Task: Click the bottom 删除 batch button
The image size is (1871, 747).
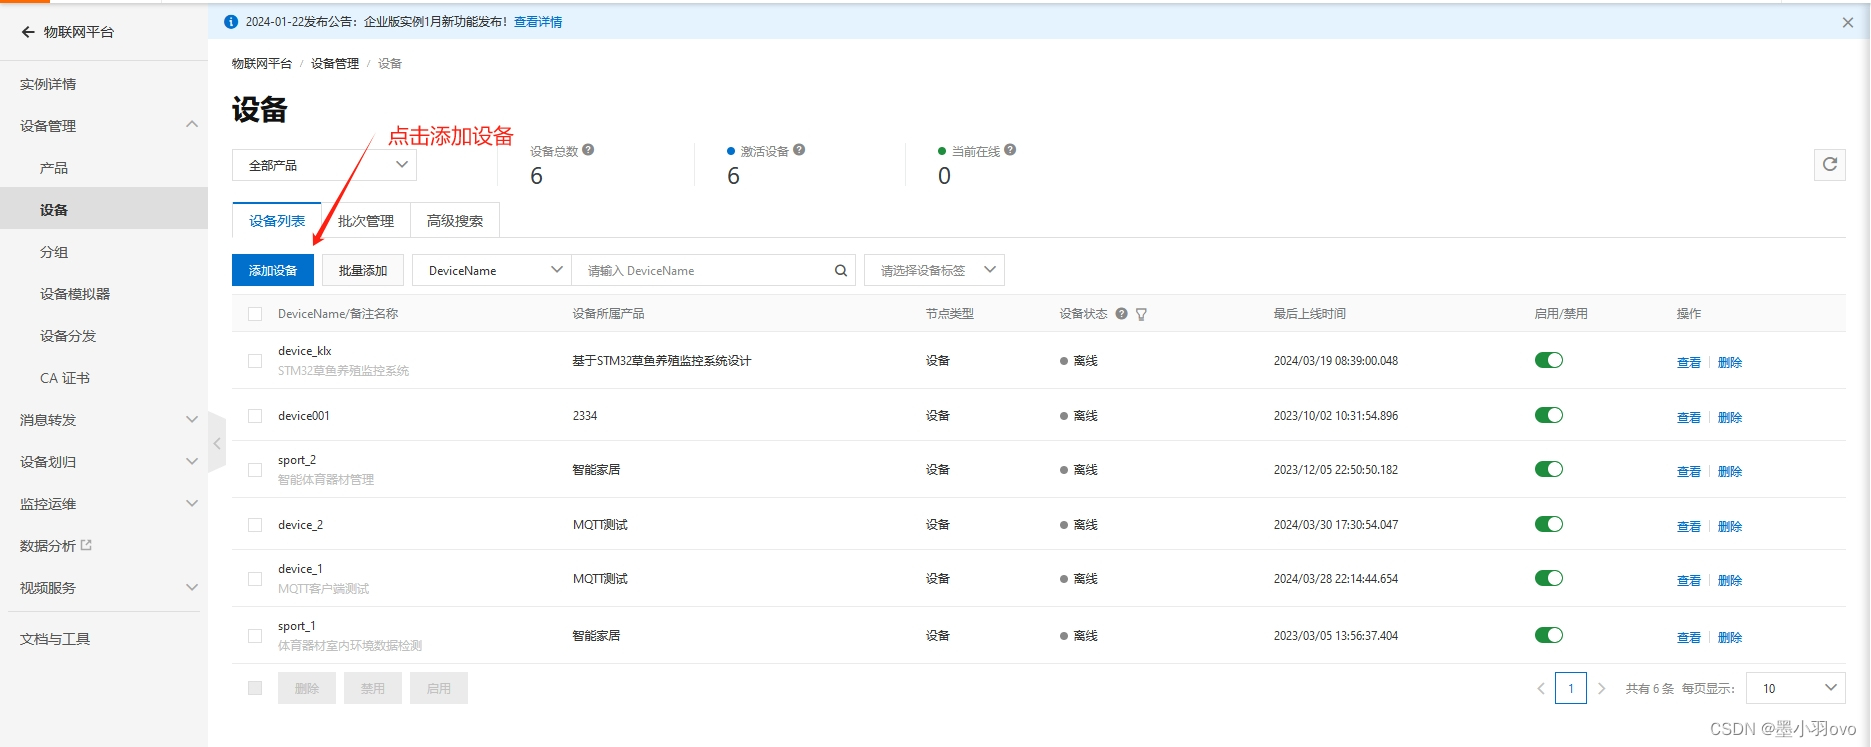Action: pyautogui.click(x=307, y=688)
